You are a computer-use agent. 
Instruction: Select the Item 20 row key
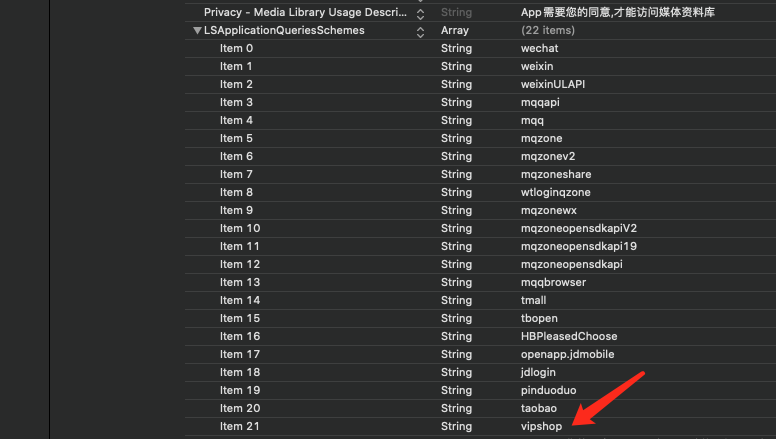point(240,408)
